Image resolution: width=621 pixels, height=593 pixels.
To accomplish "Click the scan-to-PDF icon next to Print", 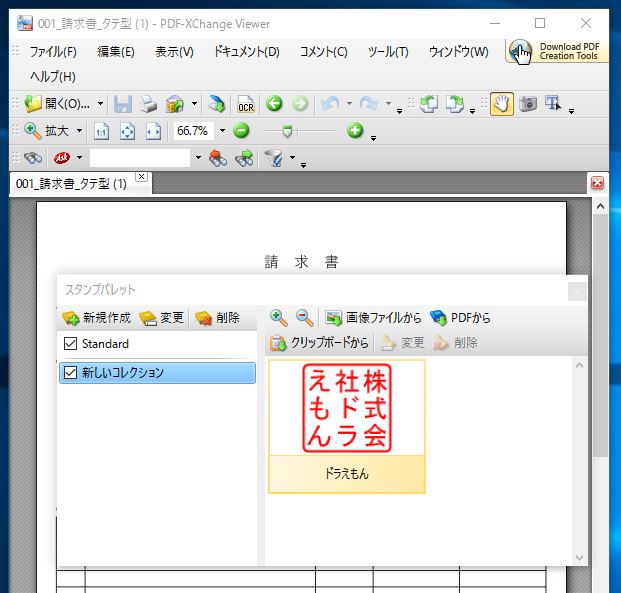I will [x=175, y=105].
